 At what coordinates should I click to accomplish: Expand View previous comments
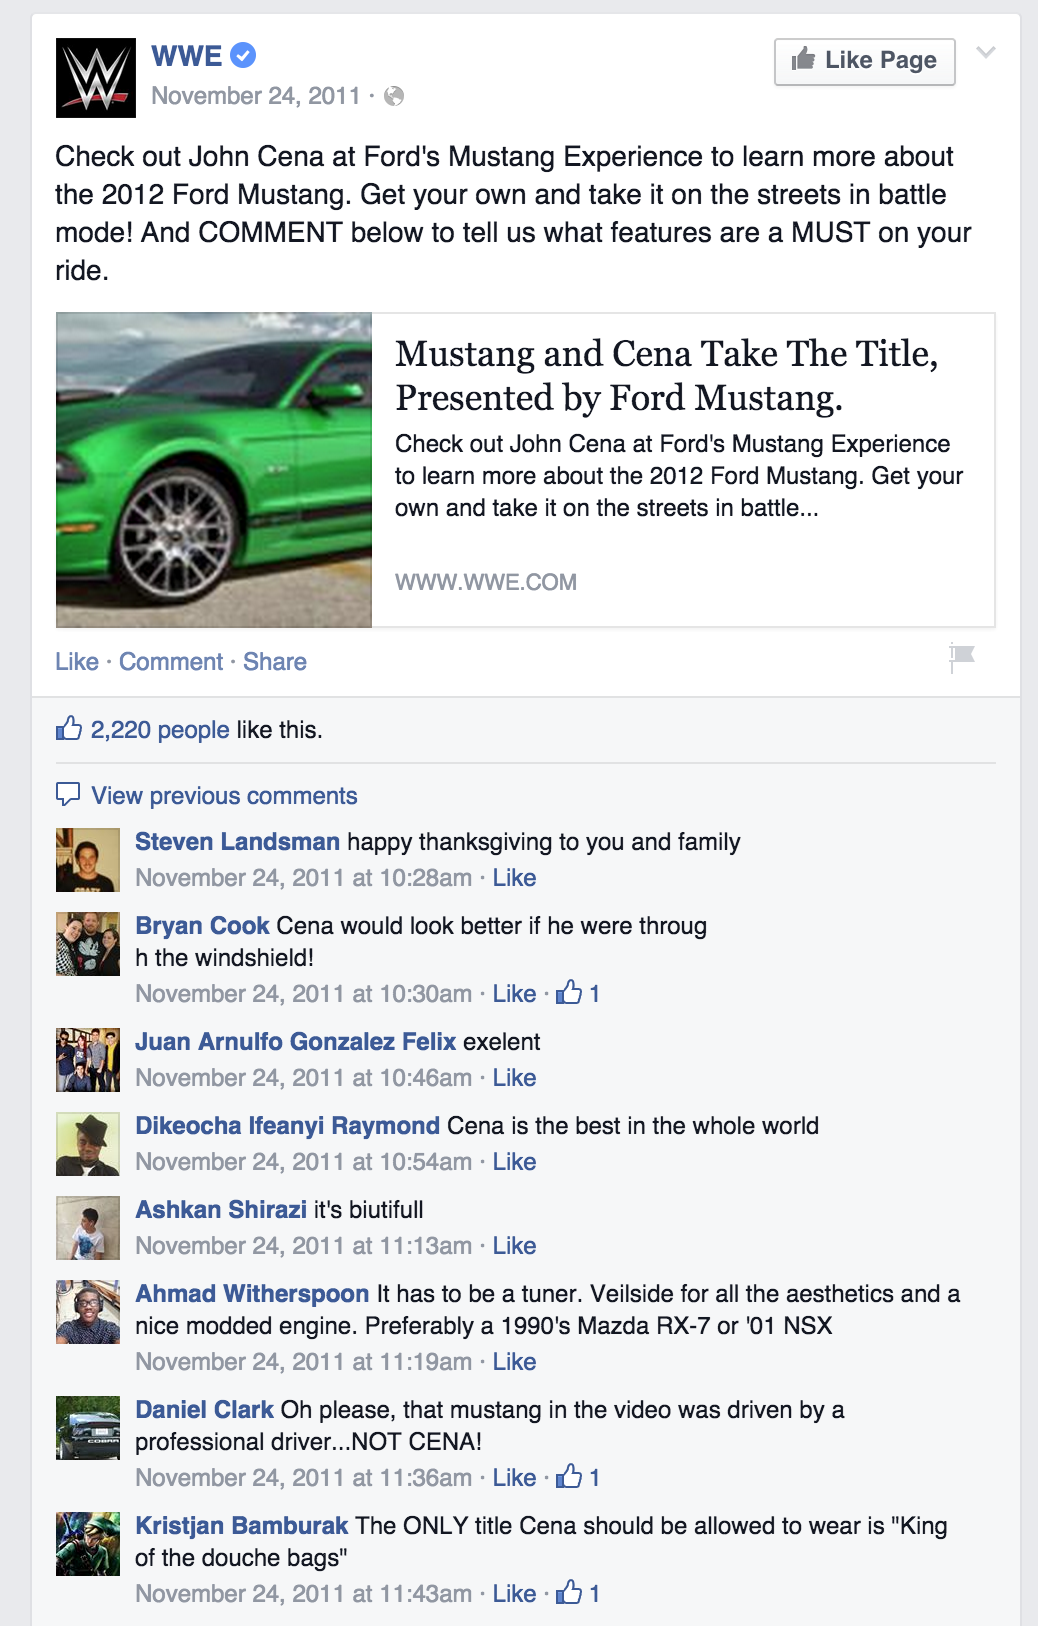[x=224, y=796]
